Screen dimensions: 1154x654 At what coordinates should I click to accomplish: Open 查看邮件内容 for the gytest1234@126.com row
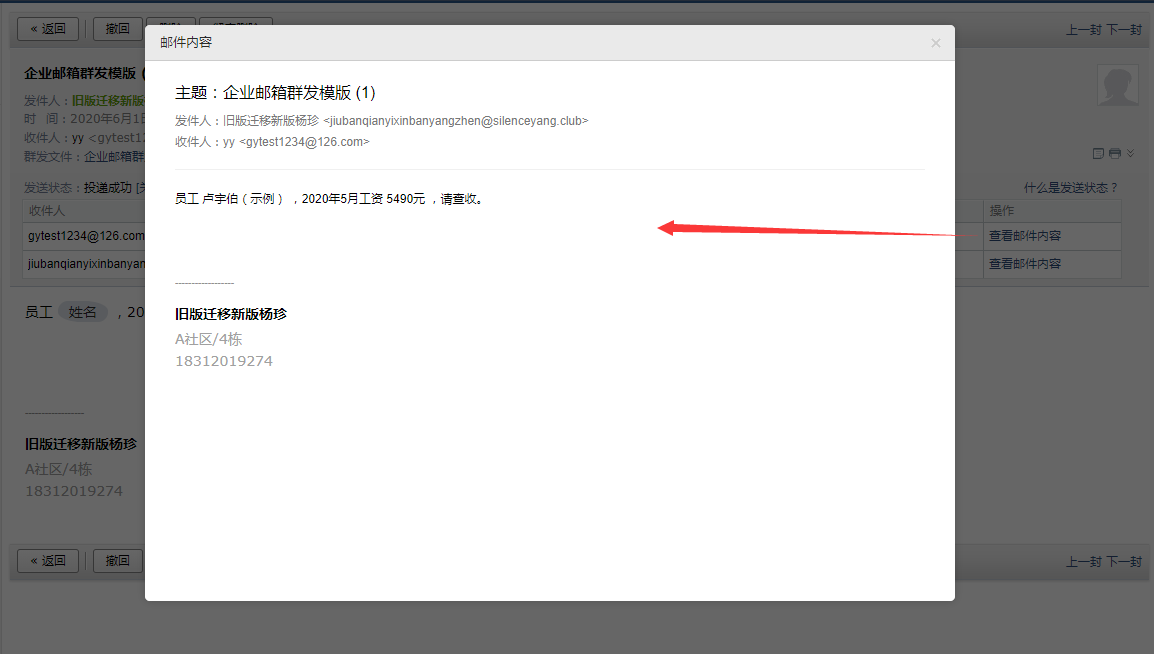(x=1024, y=235)
